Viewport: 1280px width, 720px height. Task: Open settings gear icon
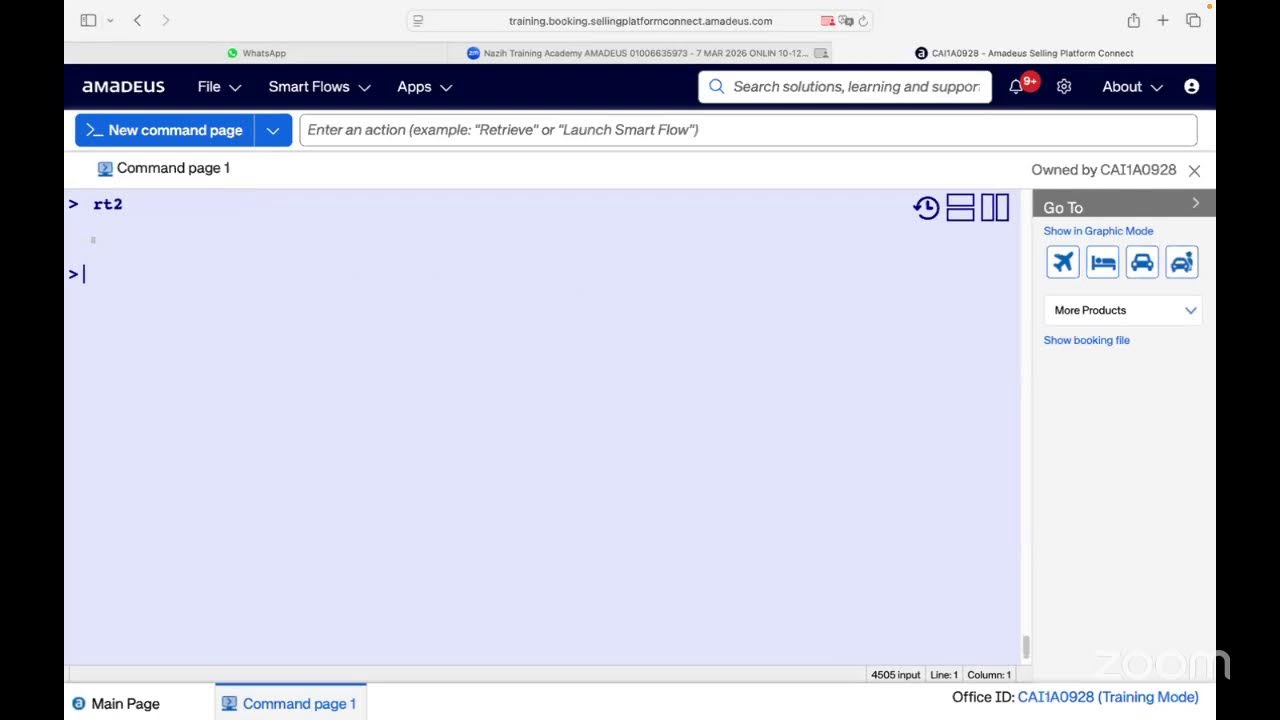pos(1064,87)
